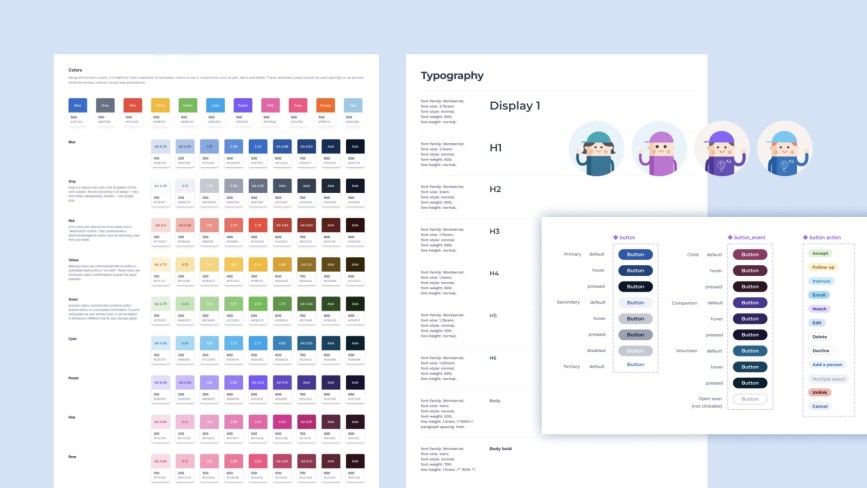This screenshot has width=867, height=488.
Task: Click the Delete action pill
Action: pyautogui.click(x=819, y=337)
